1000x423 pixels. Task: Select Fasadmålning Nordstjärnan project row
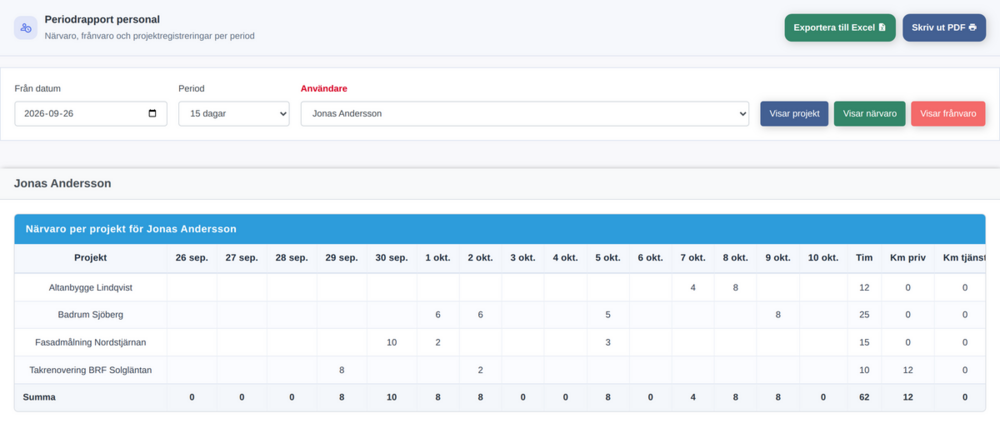[499, 342]
